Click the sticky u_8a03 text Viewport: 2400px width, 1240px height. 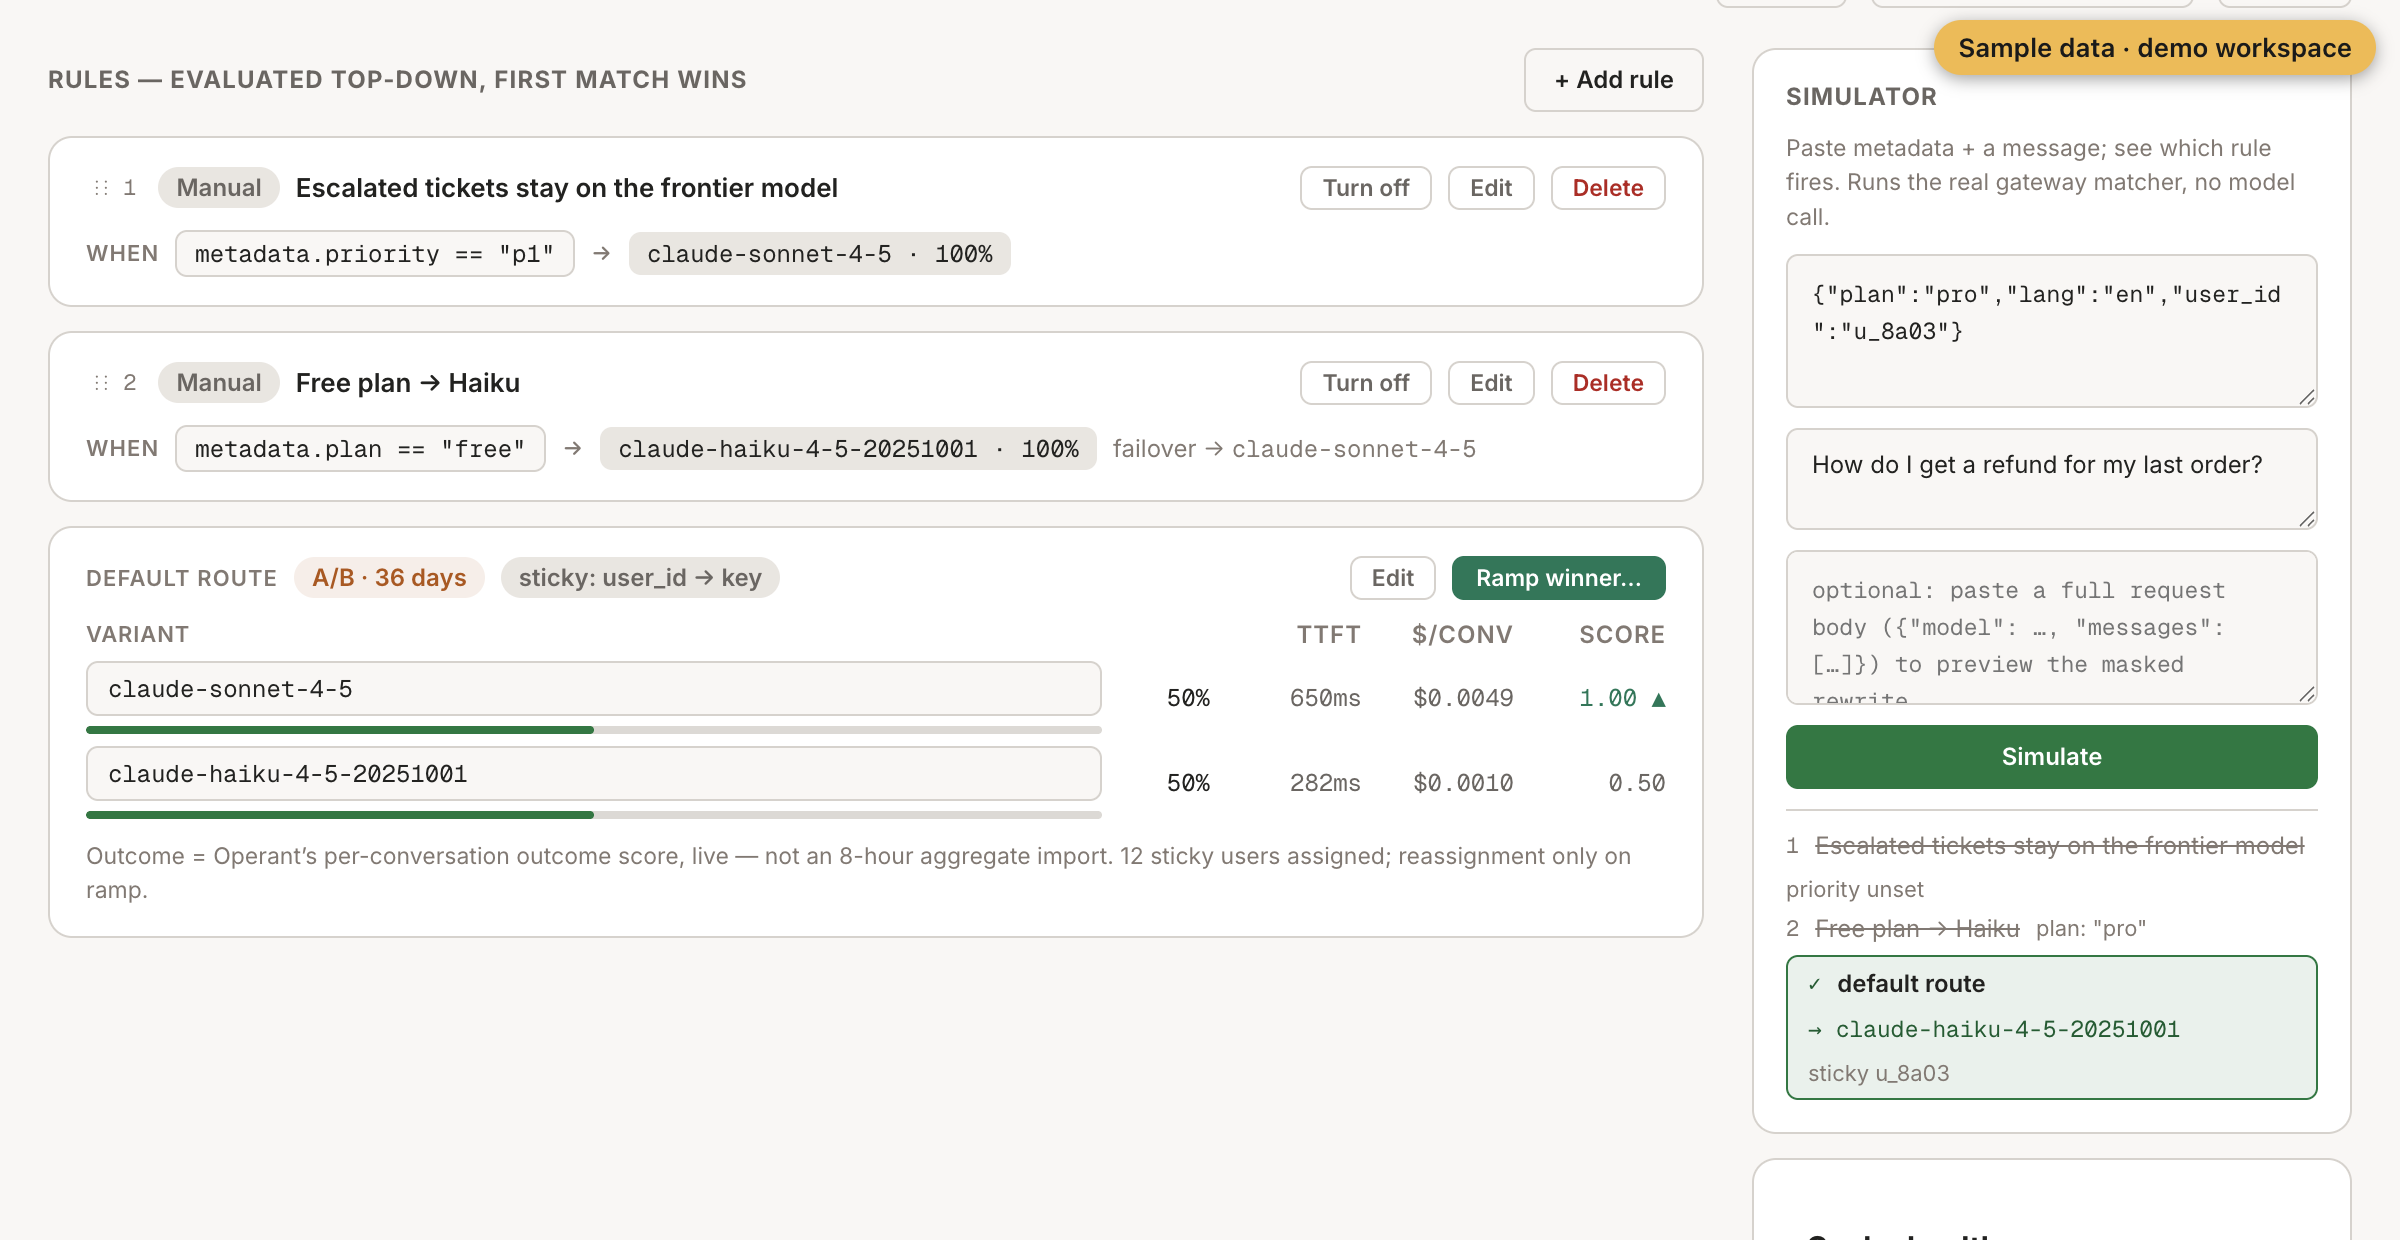pyautogui.click(x=1878, y=1073)
